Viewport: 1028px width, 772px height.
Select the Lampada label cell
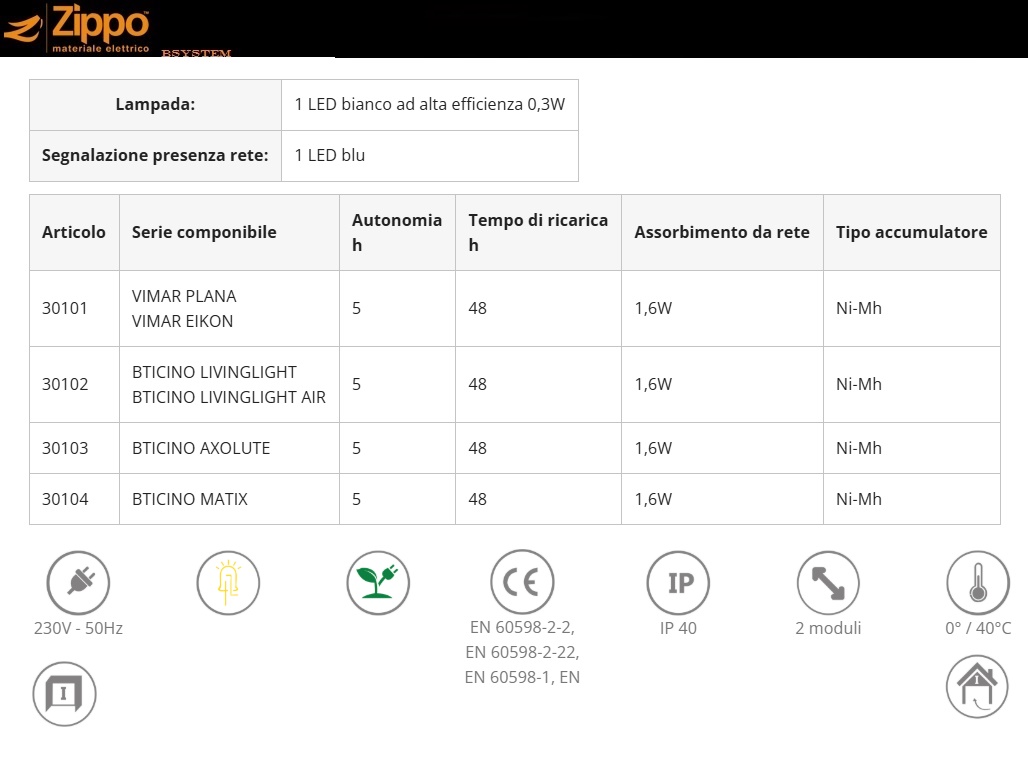click(x=155, y=105)
